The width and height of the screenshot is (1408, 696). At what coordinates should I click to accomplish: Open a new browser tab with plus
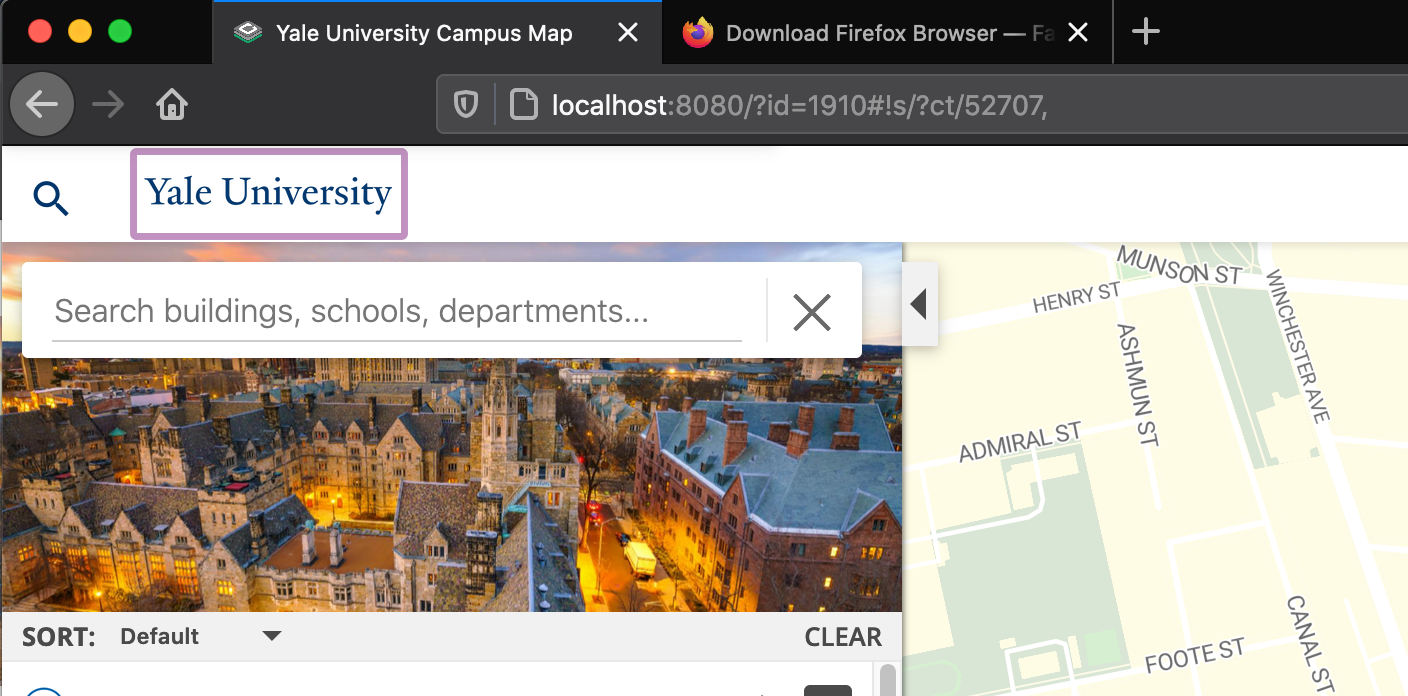pos(1145,33)
